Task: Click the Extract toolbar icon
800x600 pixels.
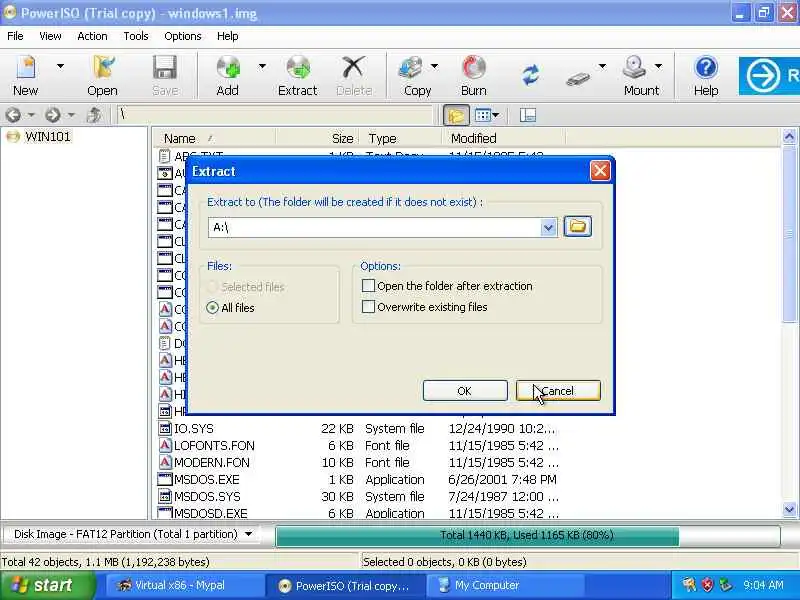Action: coord(298,68)
